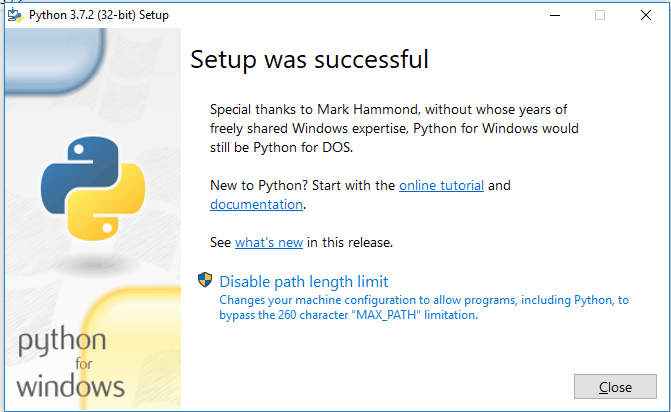Click the Python logo in the sidebar
The image size is (671, 412).
coord(93,192)
